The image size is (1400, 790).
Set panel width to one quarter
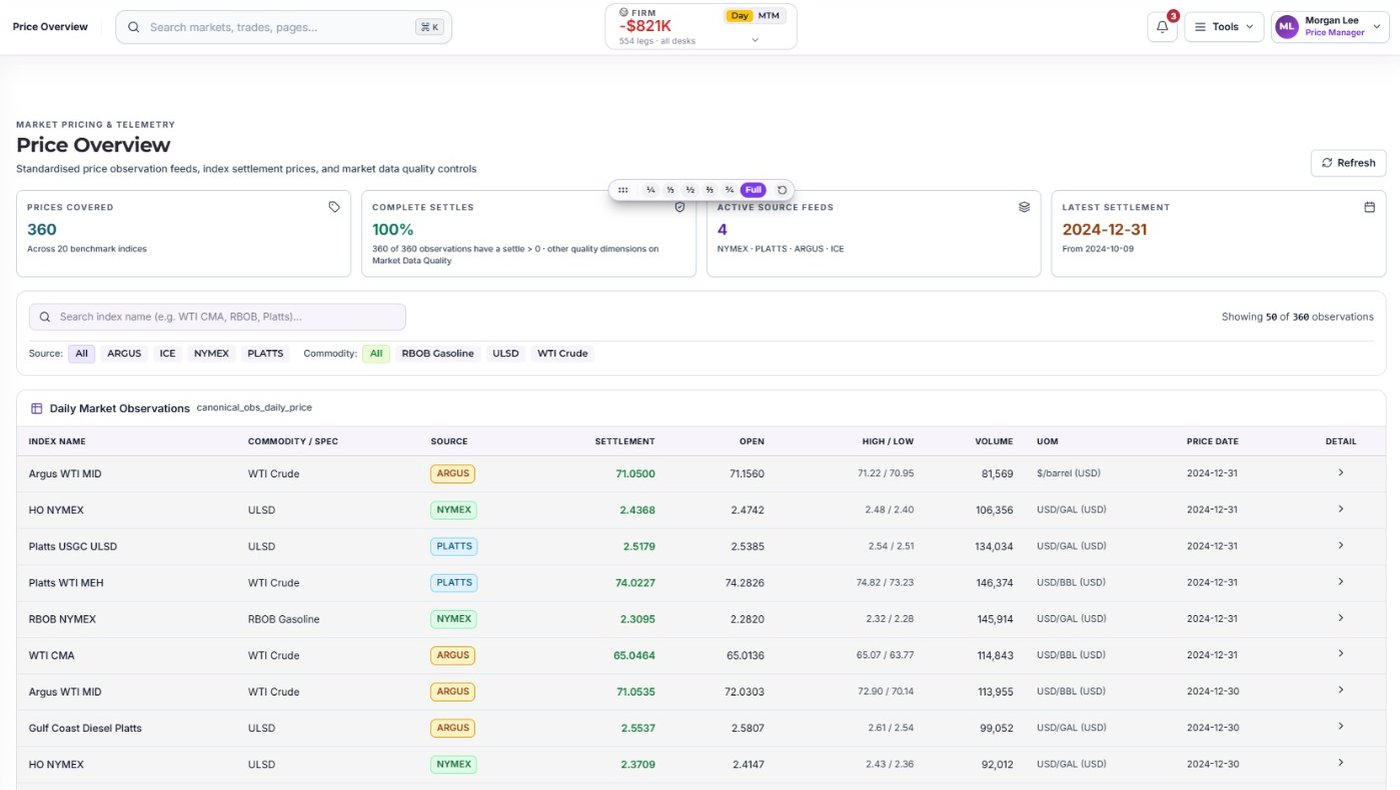[x=651, y=190]
